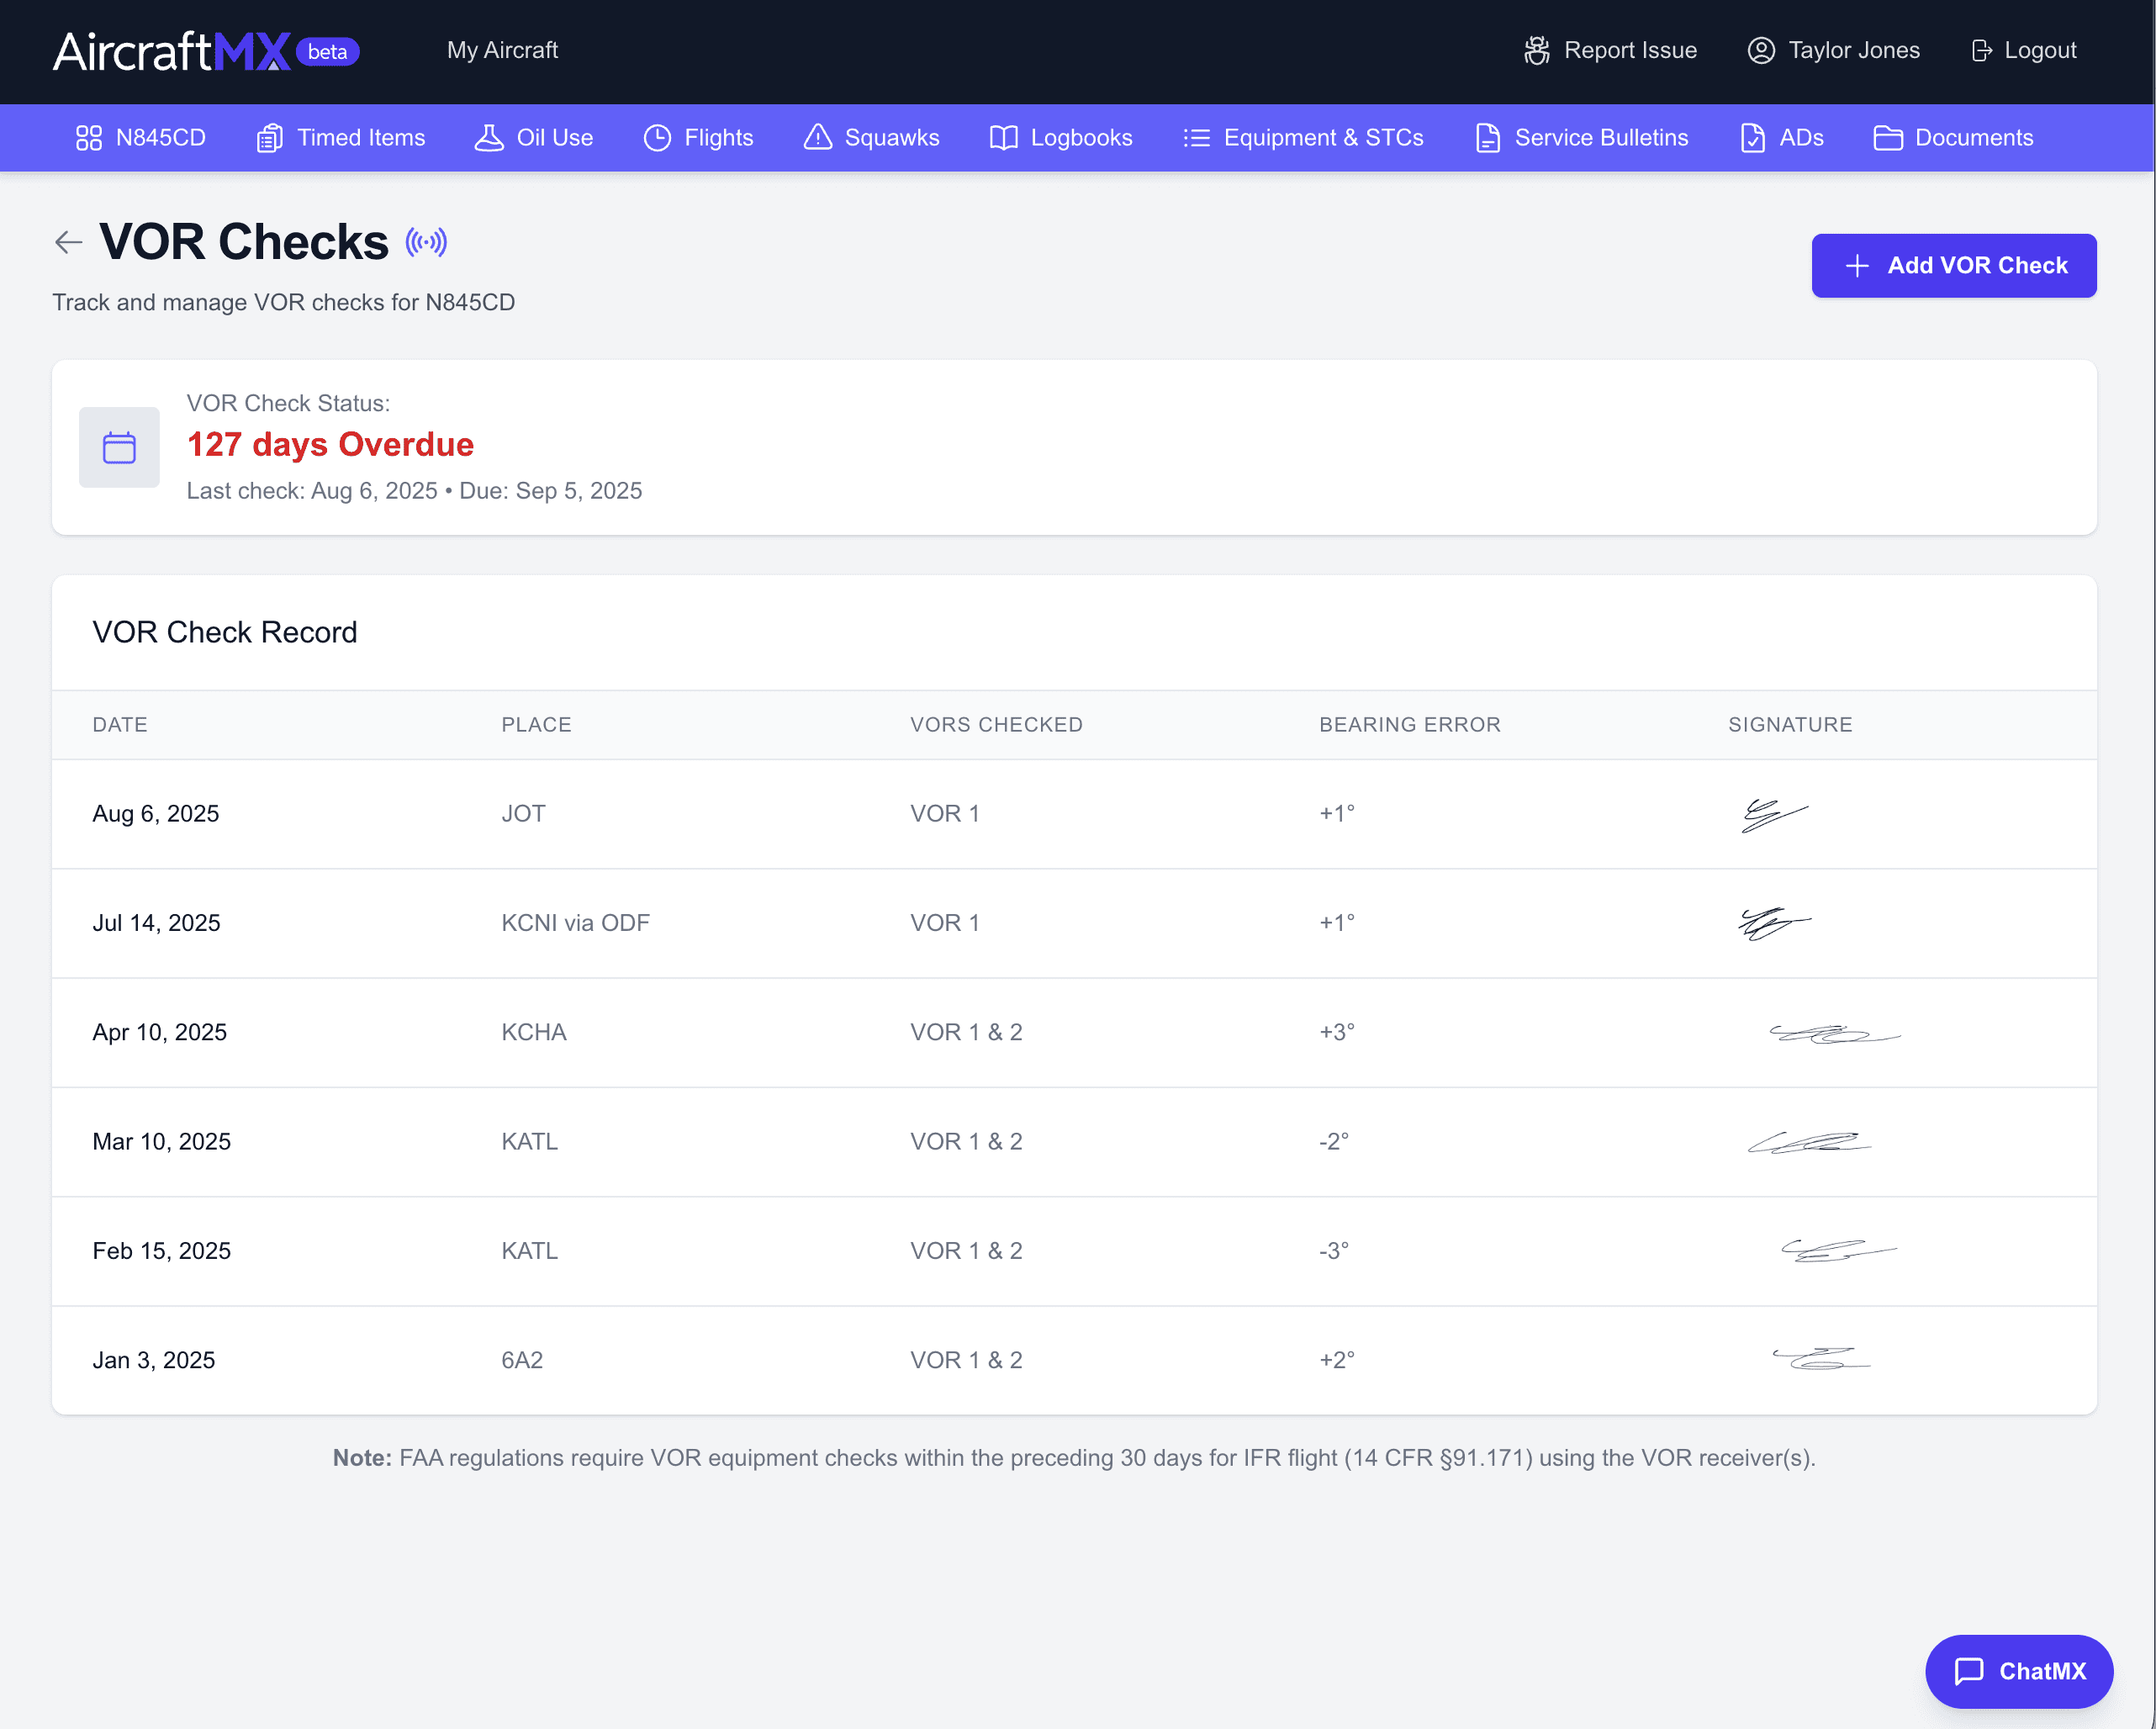Image resolution: width=2156 pixels, height=1729 pixels.
Task: Open My Aircraft from the top menu
Action: click(502, 50)
